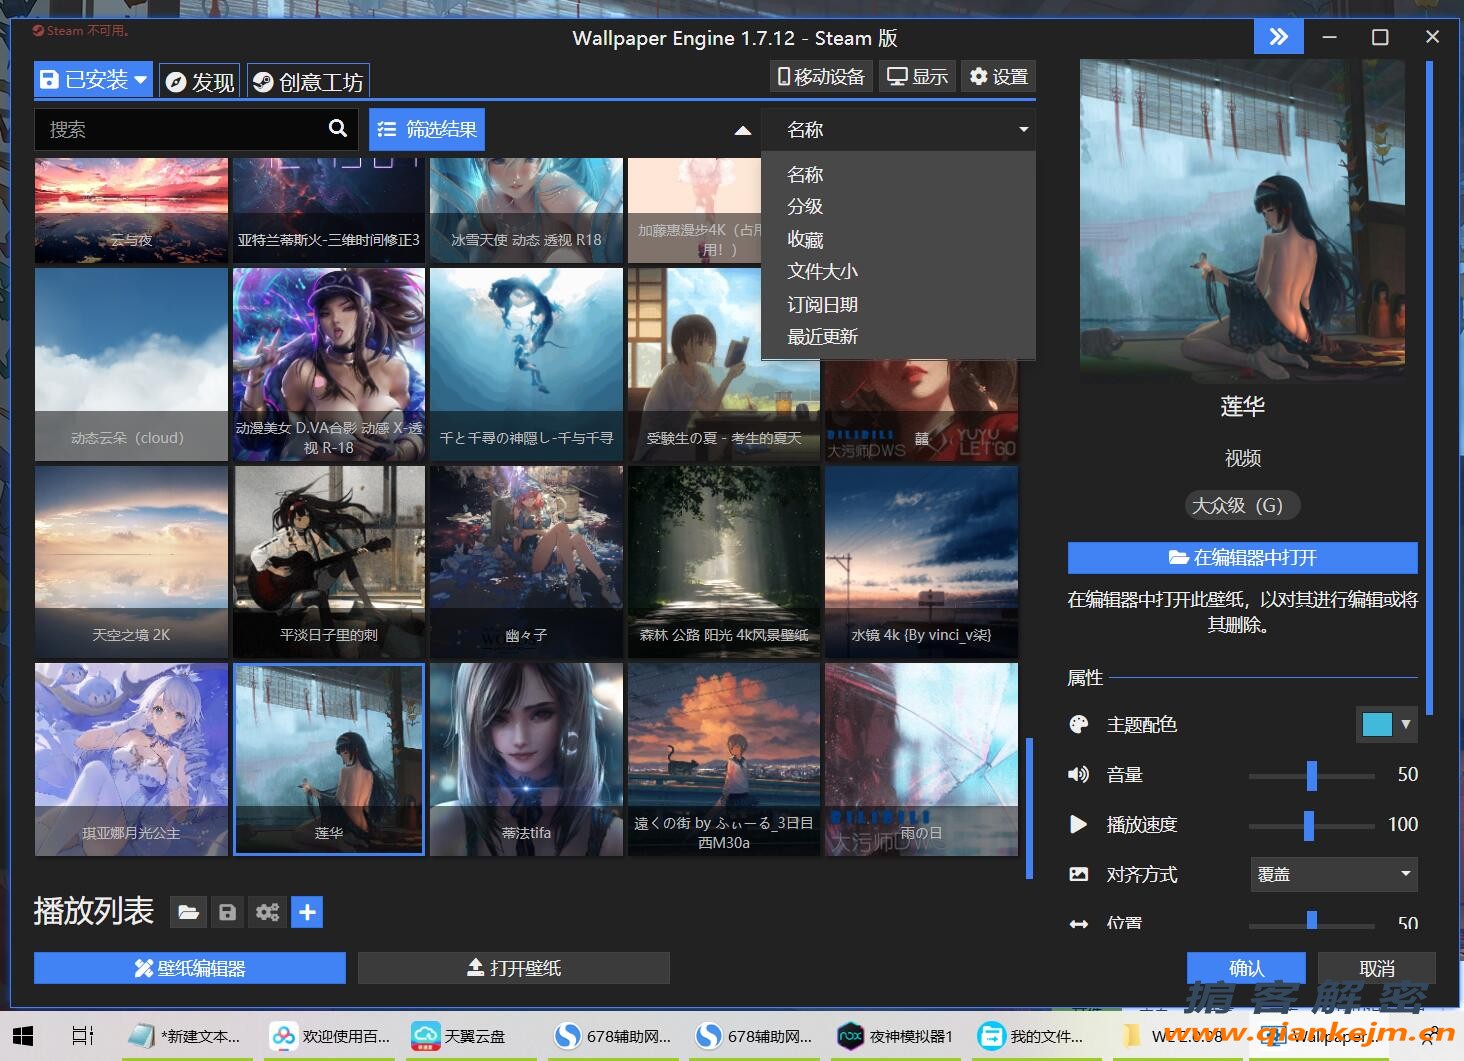Click 大众级 (G) rating tag
1464x1061 pixels.
(x=1242, y=505)
